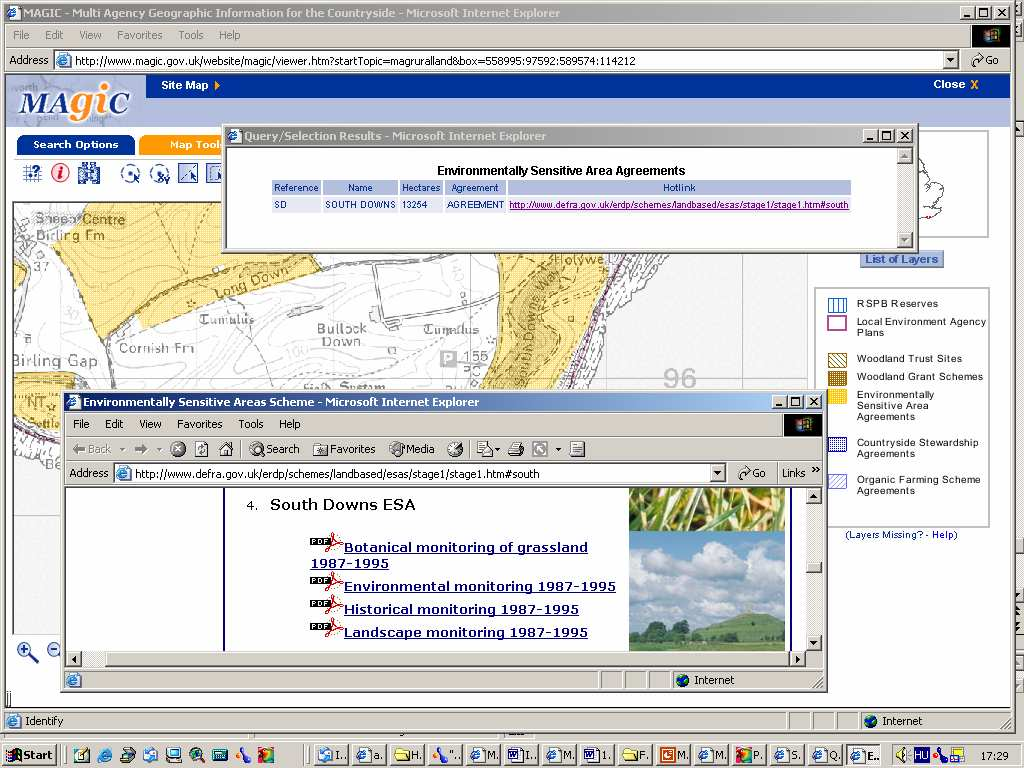Image resolution: width=1024 pixels, height=768 pixels.
Task: Open View menu in ESA Scheme window
Action: [x=150, y=424]
